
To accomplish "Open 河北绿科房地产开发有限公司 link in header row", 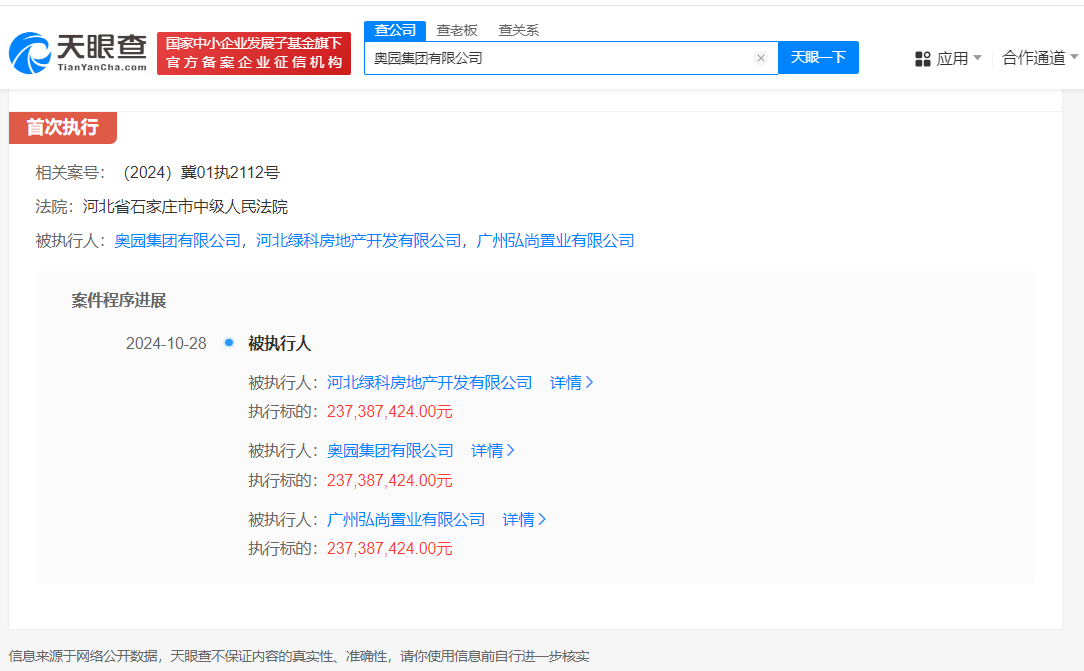I will point(359,240).
